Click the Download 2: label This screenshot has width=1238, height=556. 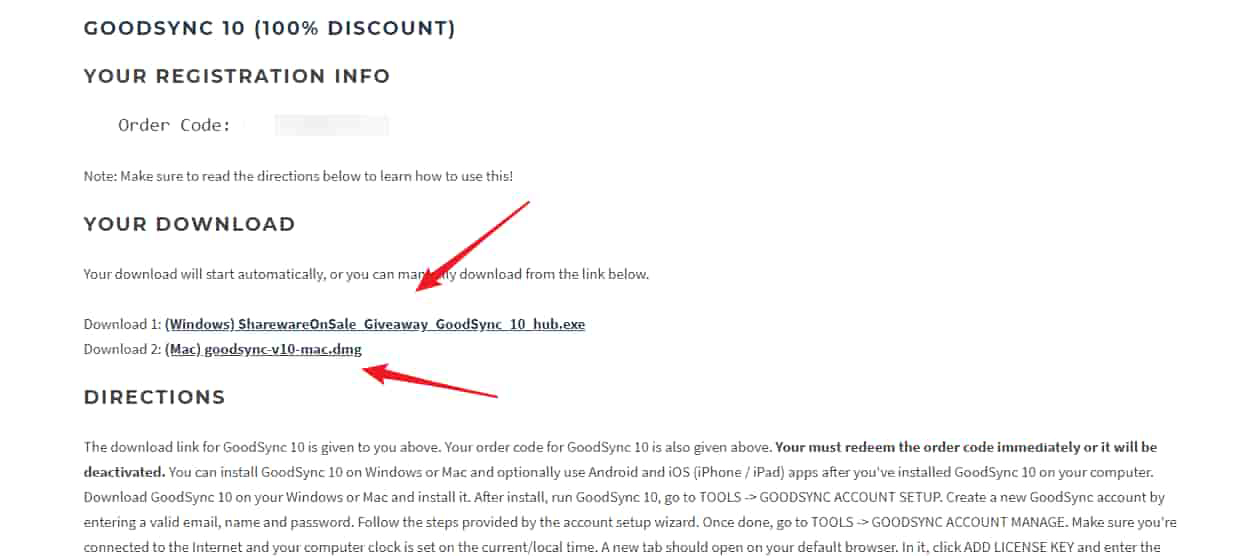122,349
